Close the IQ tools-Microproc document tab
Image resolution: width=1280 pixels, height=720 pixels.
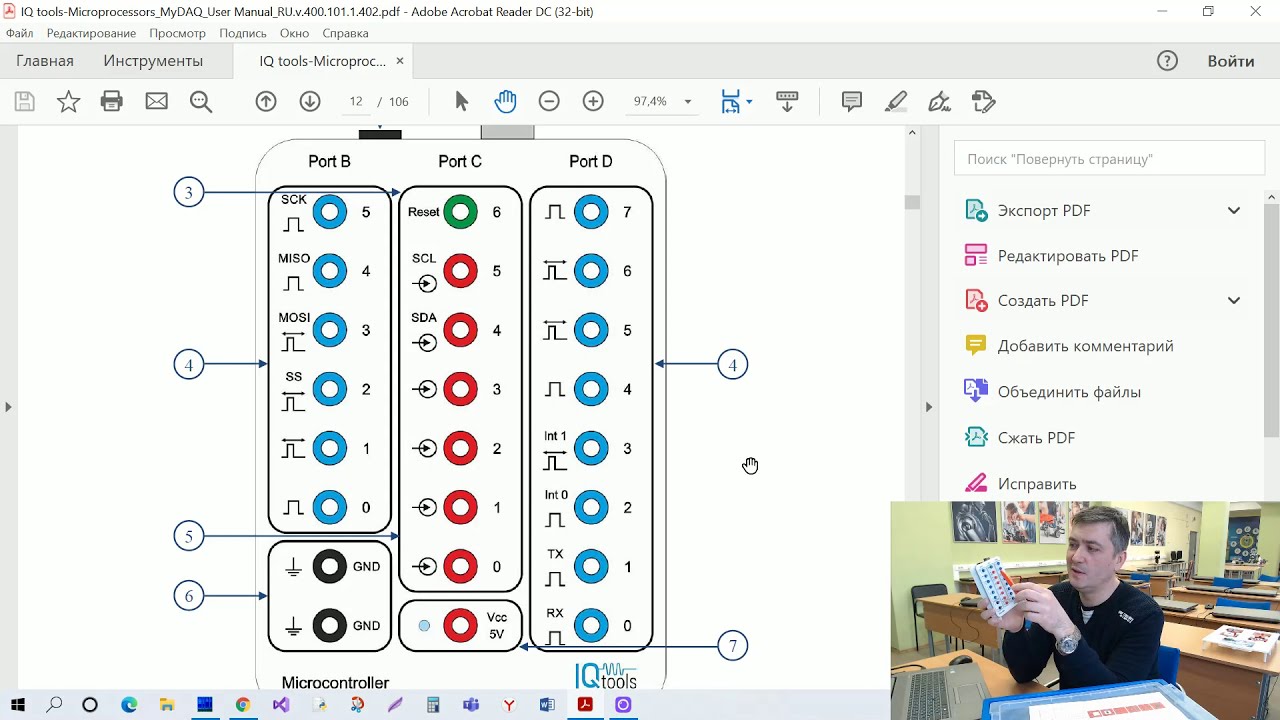pos(400,61)
